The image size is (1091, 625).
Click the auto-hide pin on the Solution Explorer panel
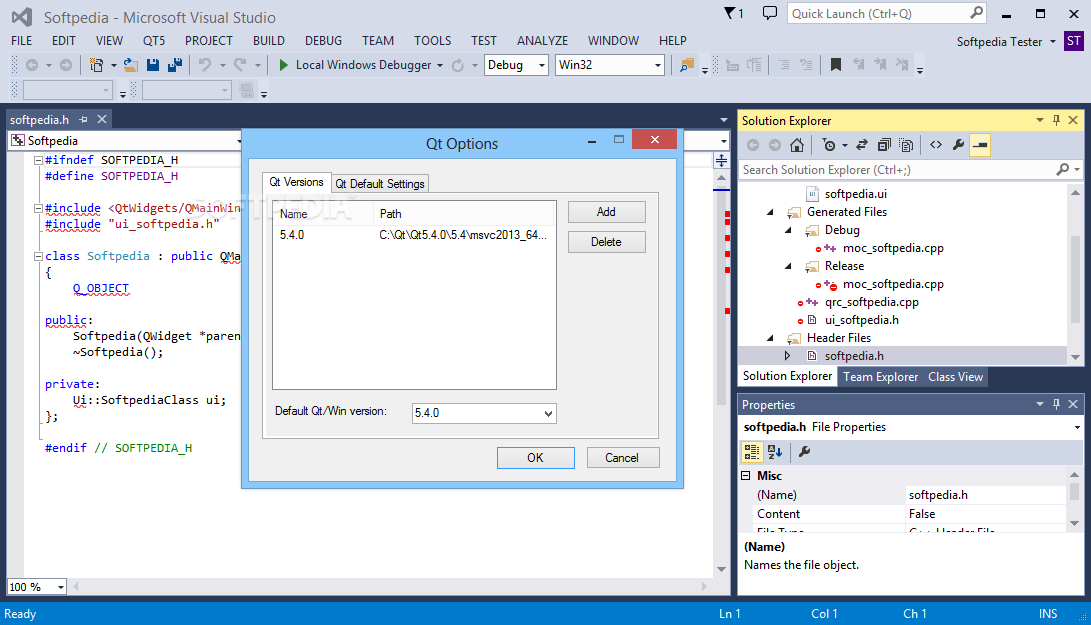[1056, 120]
